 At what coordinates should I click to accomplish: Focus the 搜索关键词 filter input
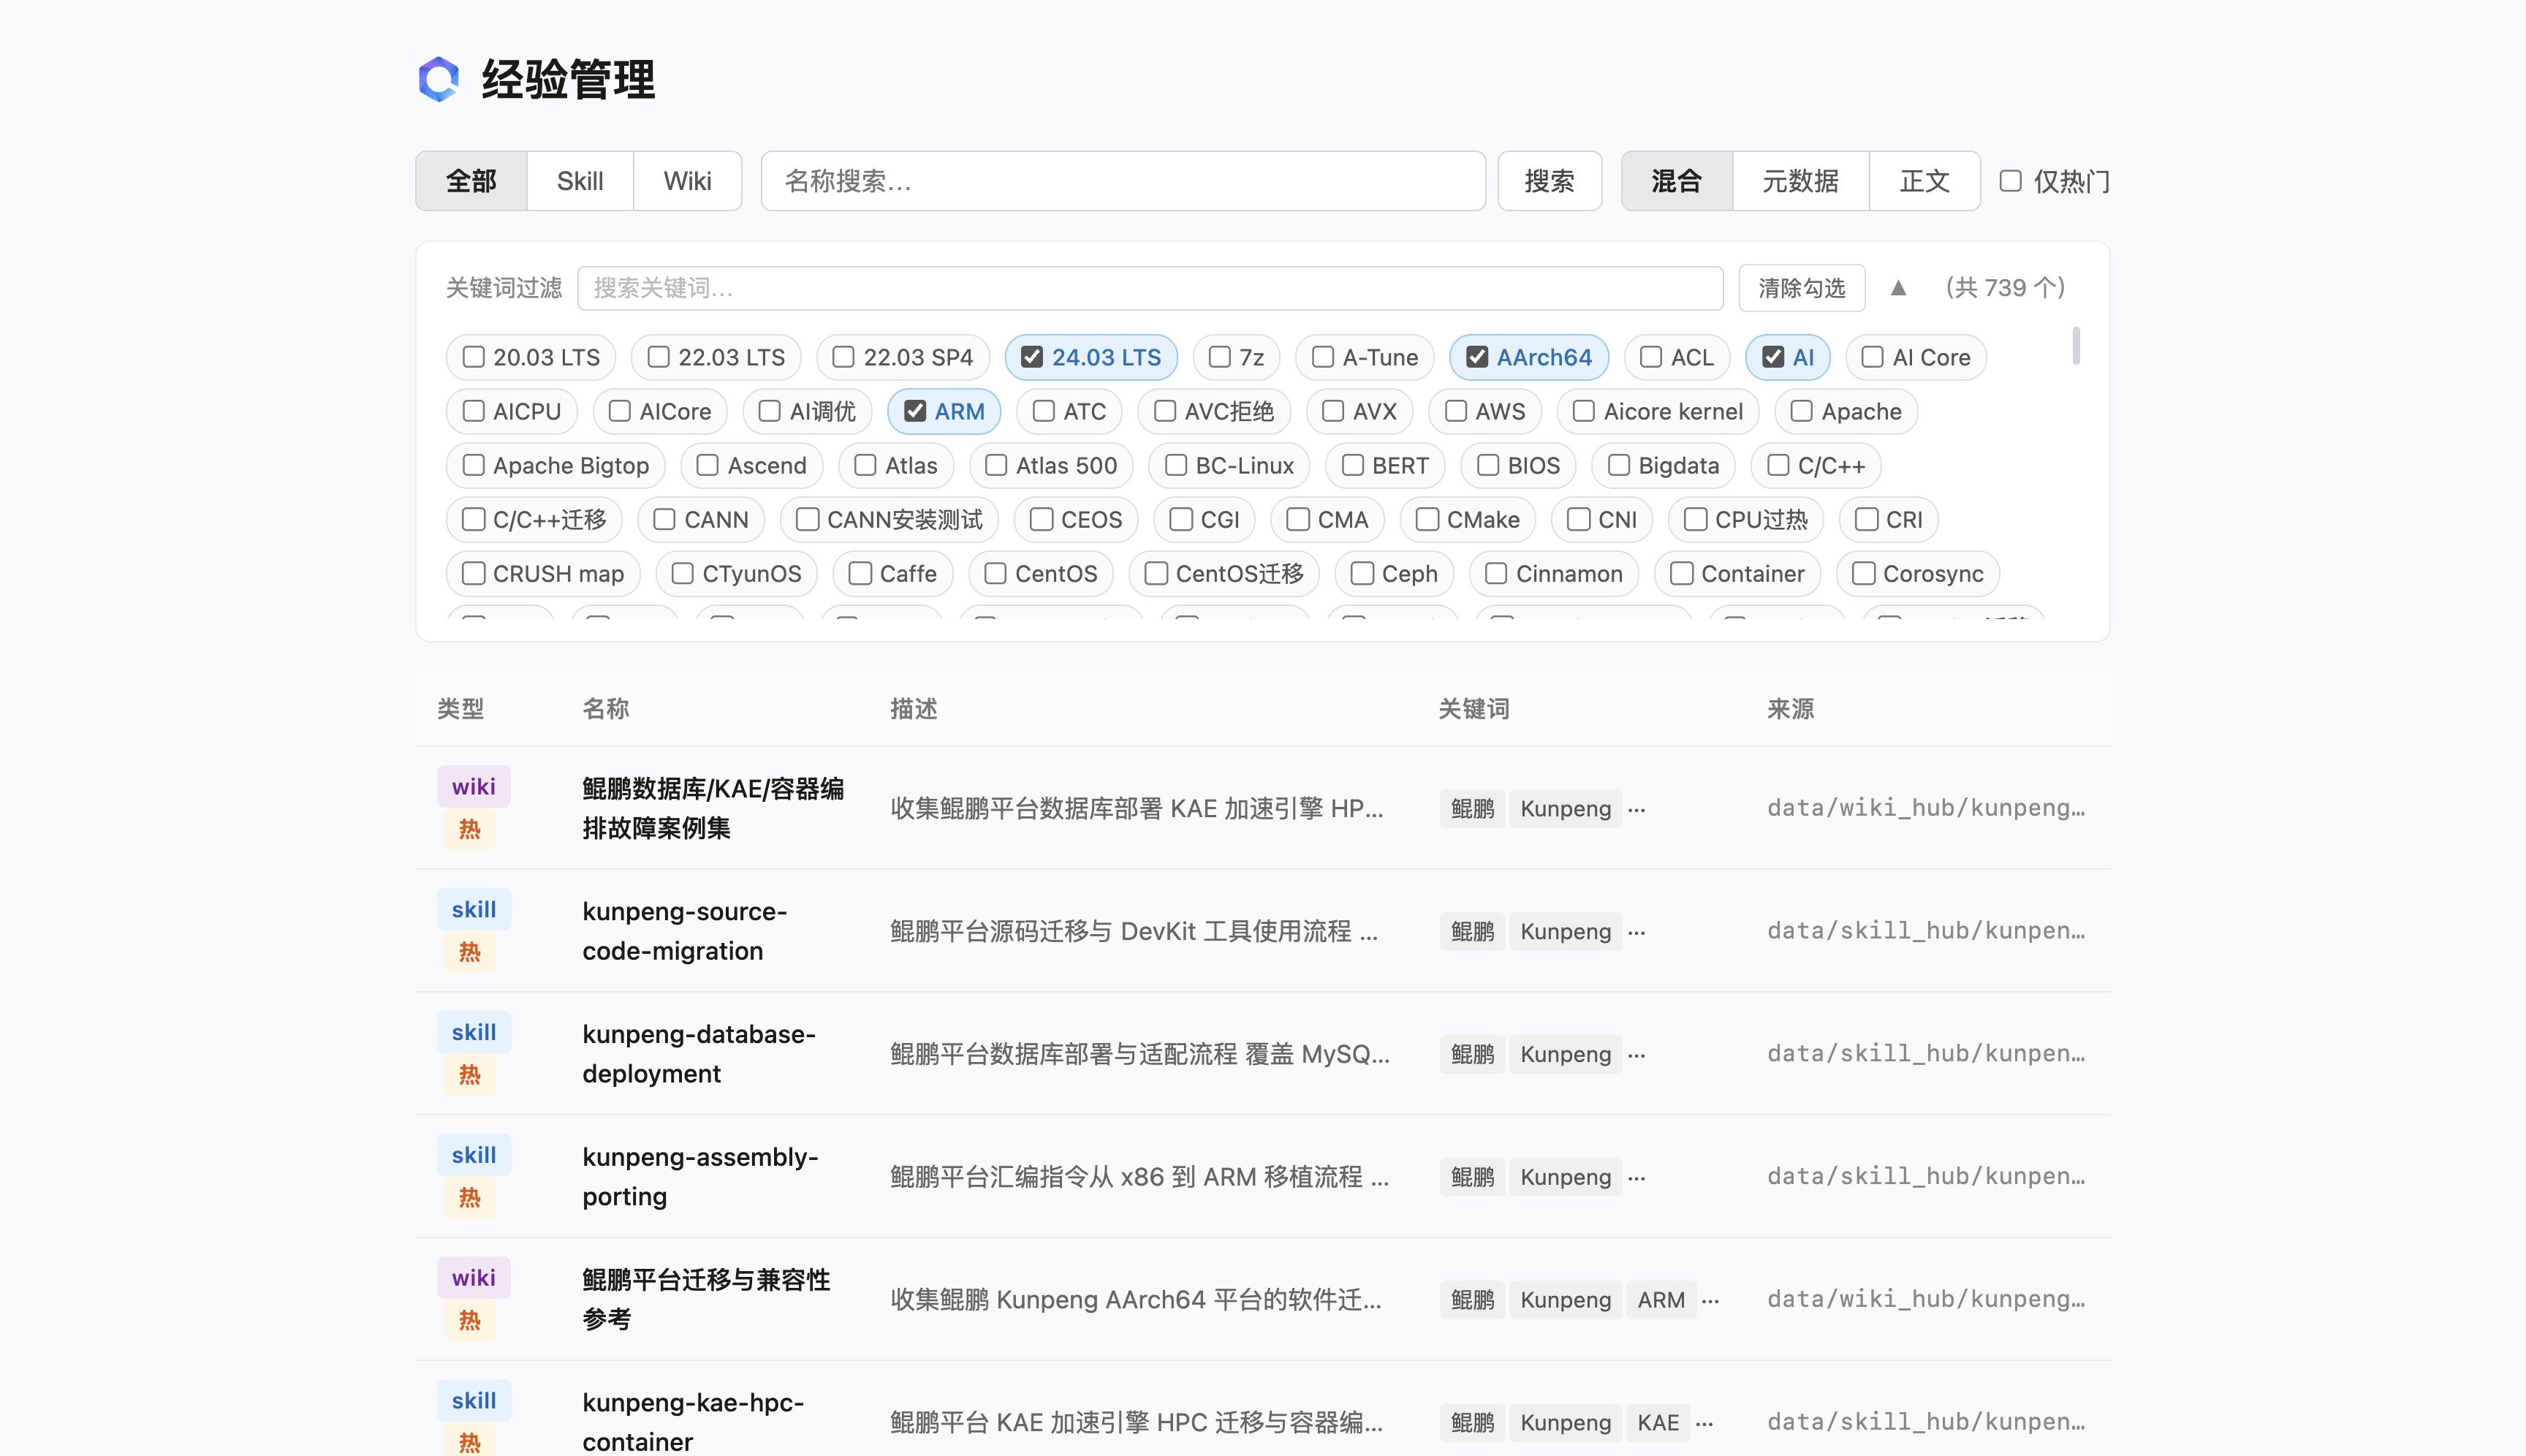pyautogui.click(x=1150, y=288)
